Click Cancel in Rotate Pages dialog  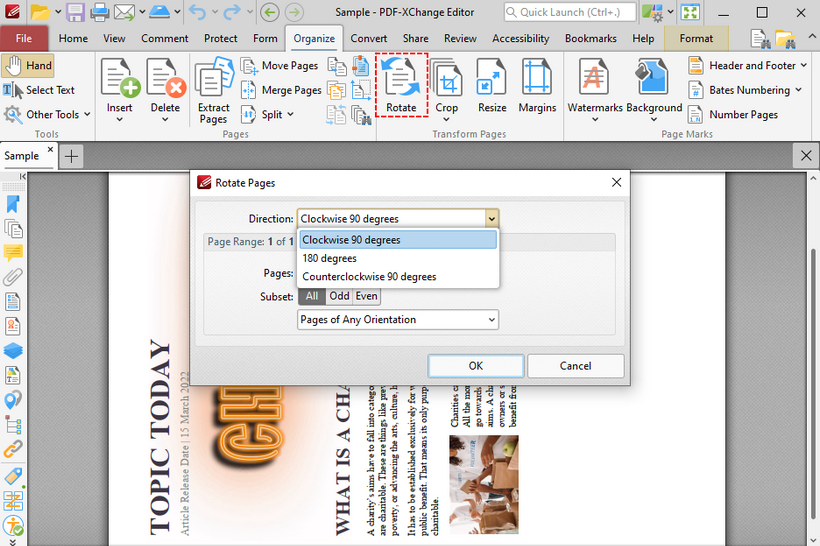(575, 366)
